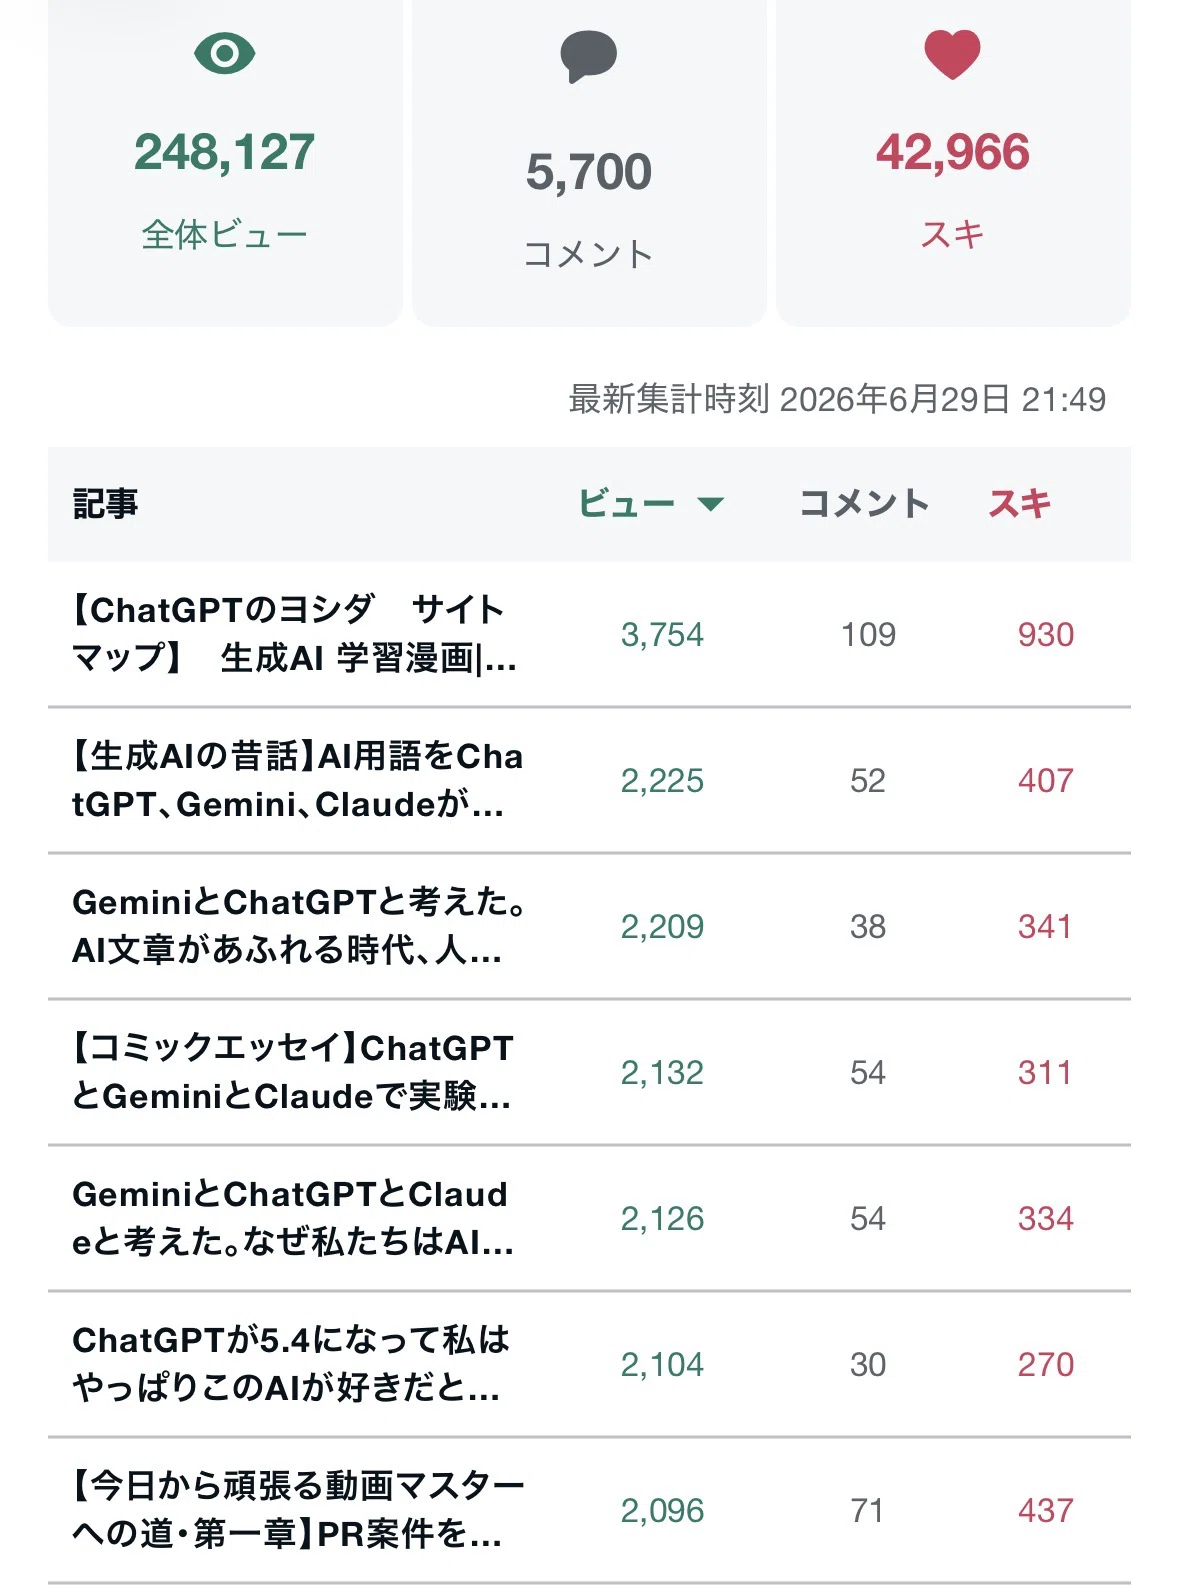Click the green eye views icon

point(225,53)
